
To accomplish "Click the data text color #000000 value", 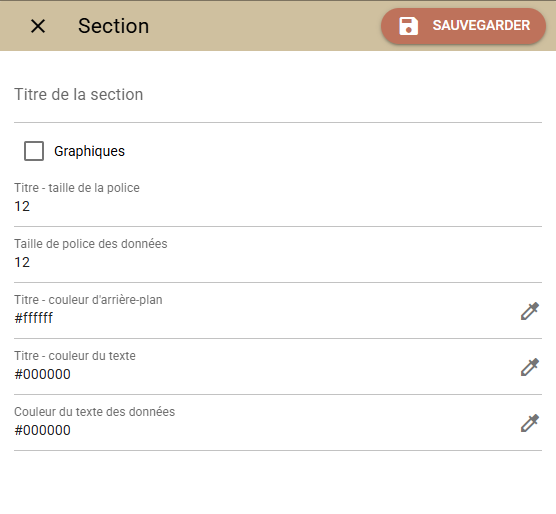I will pyautogui.click(x=42, y=430).
